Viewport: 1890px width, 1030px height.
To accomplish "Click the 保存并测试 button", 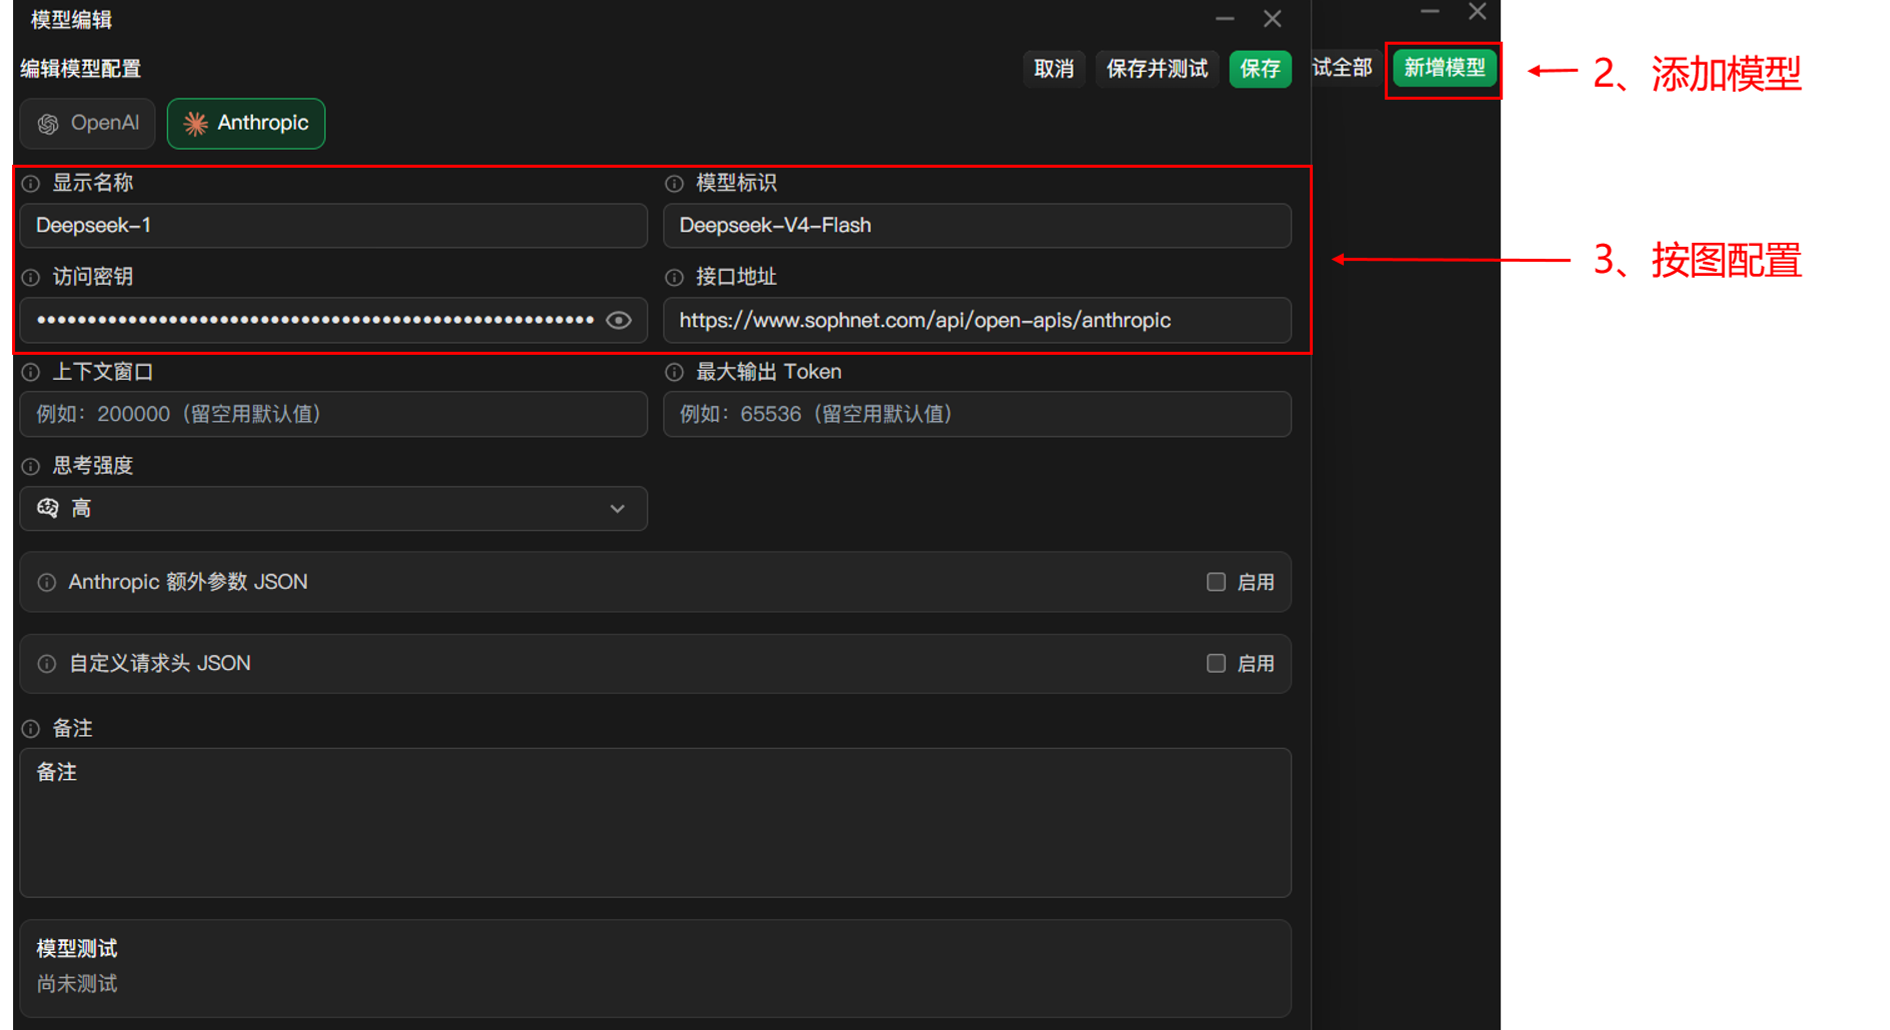I will point(1157,69).
